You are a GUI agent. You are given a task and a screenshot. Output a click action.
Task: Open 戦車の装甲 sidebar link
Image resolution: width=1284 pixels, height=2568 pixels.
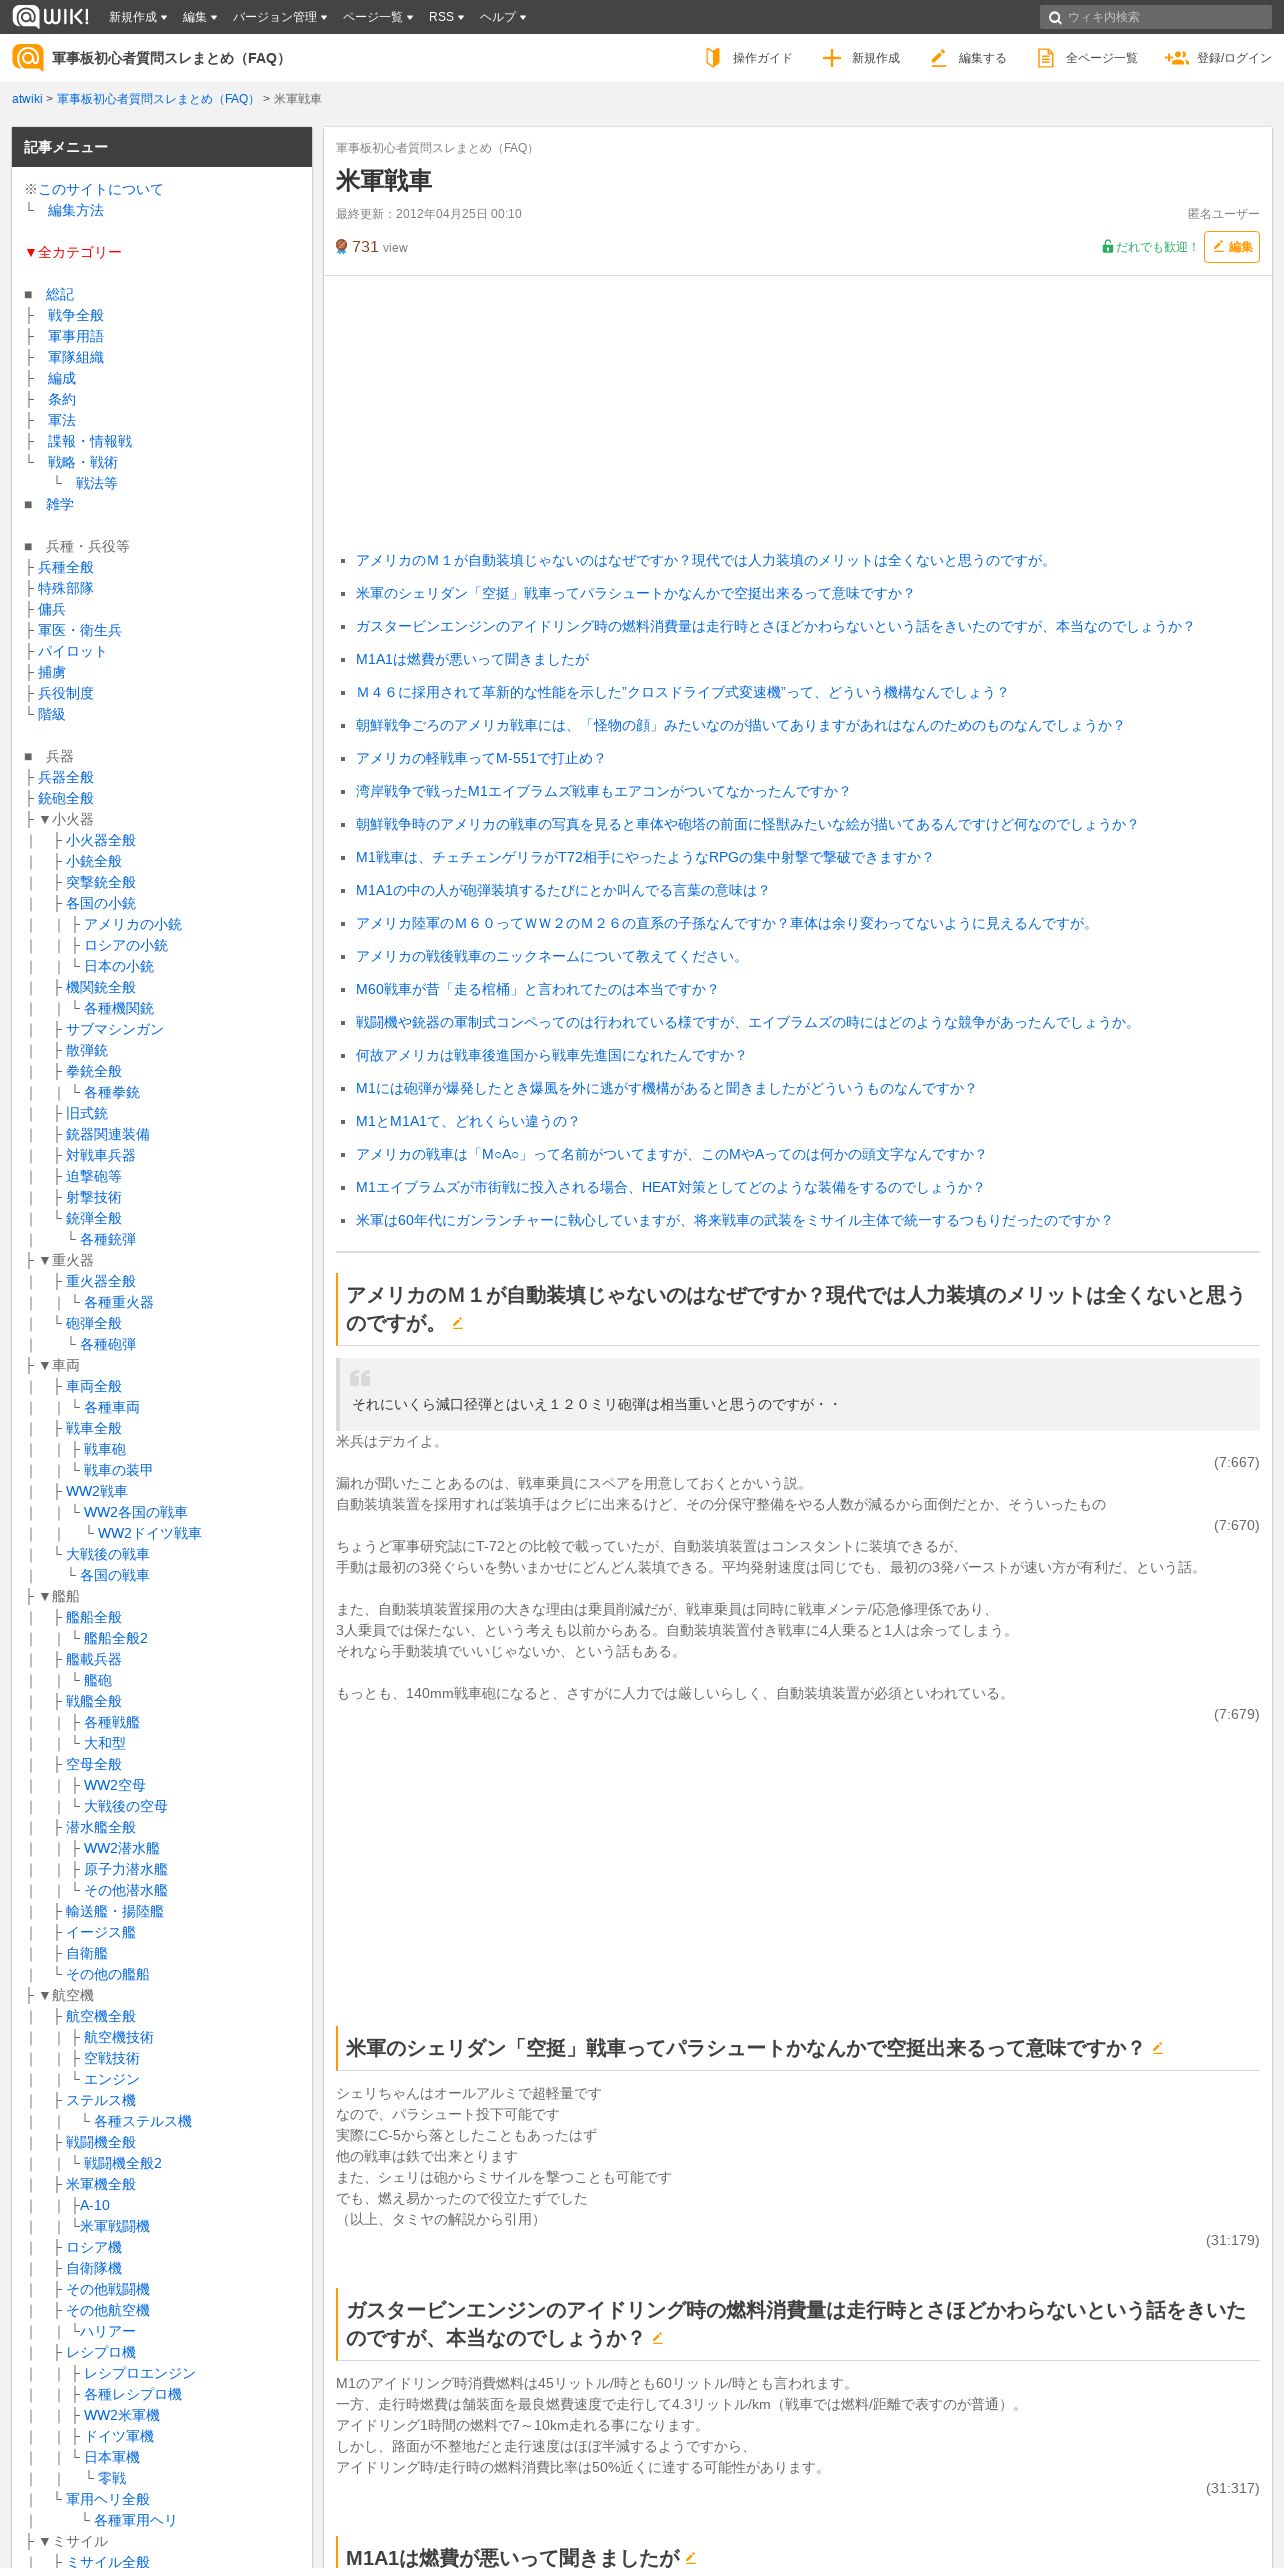pyautogui.click(x=118, y=1470)
